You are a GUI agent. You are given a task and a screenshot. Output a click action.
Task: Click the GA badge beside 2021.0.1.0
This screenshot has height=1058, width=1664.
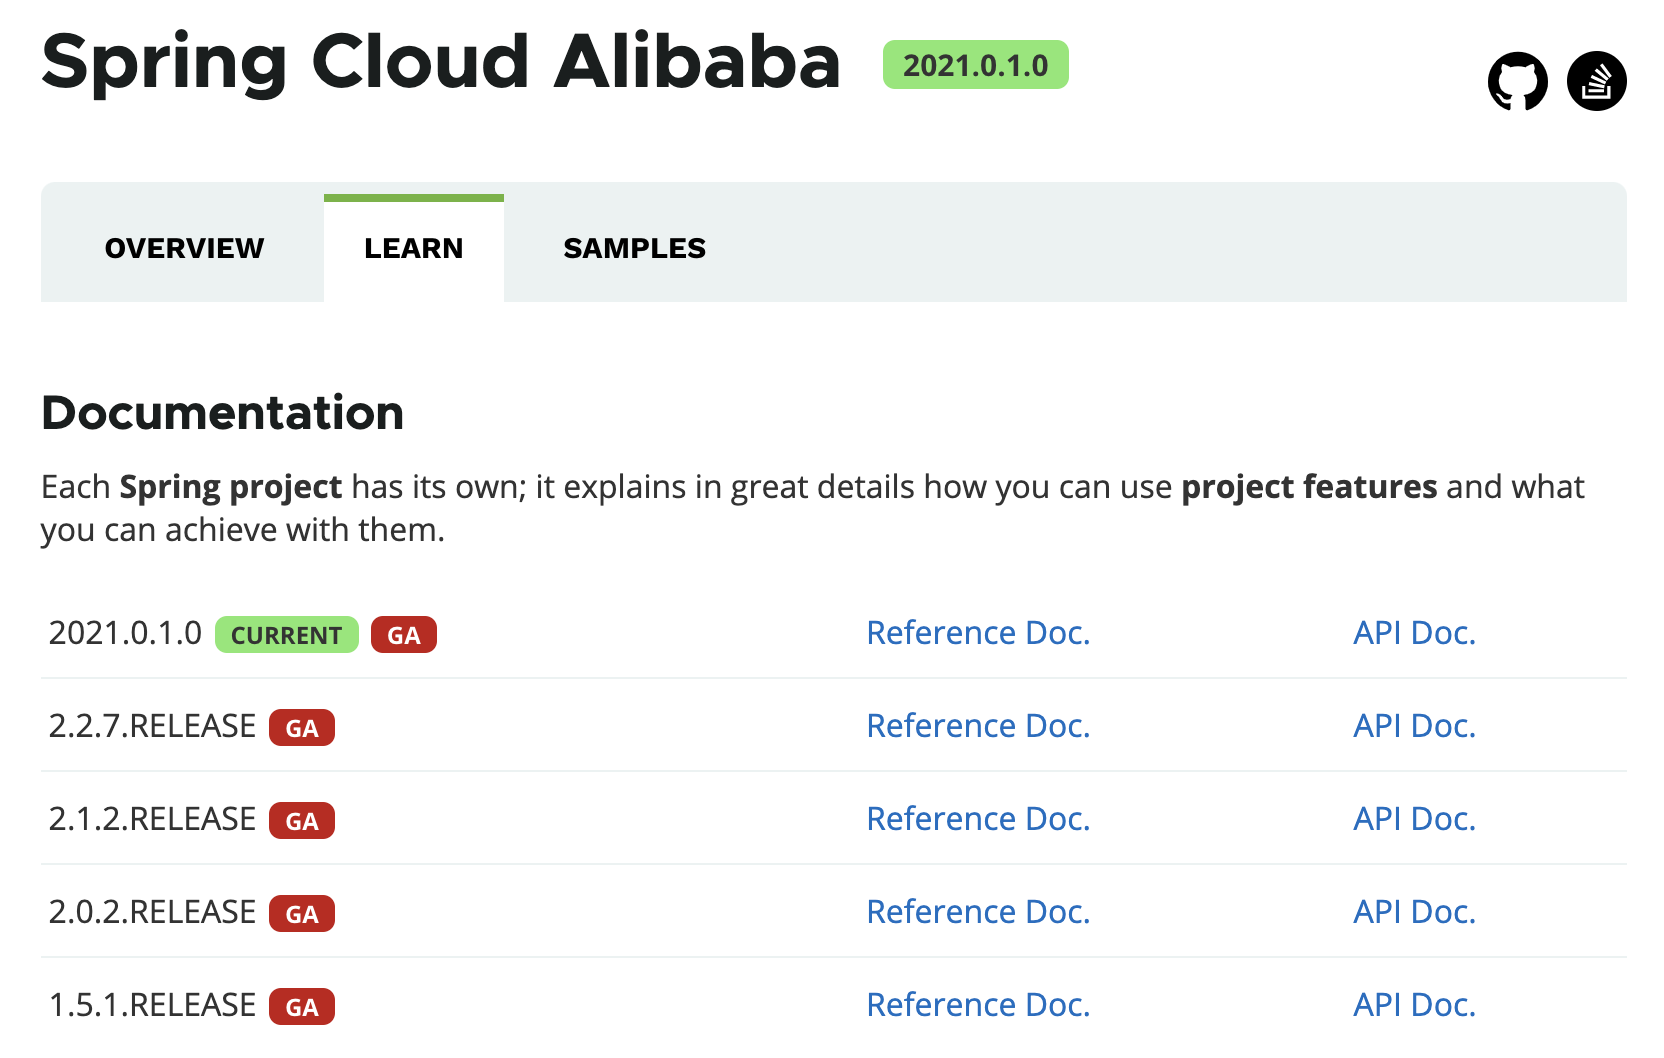403,635
